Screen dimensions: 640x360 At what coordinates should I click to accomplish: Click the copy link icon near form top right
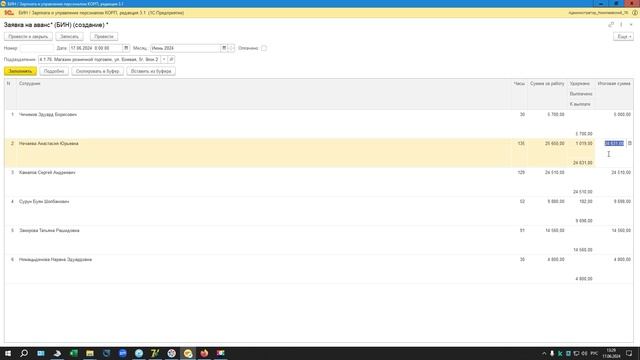click(x=611, y=25)
